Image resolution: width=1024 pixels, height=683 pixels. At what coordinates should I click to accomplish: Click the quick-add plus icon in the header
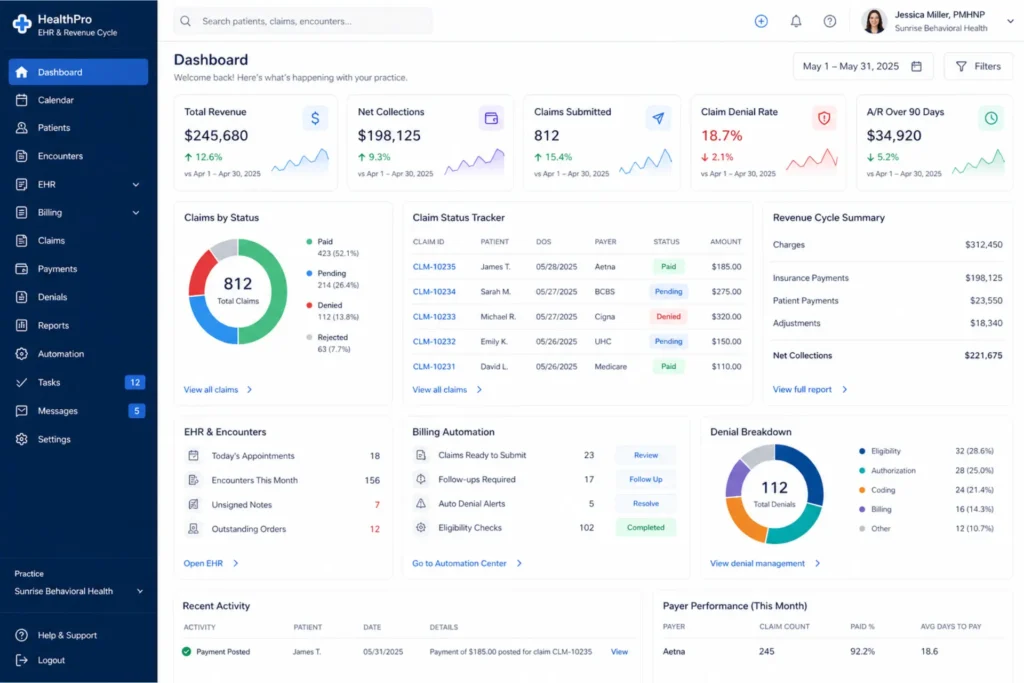click(761, 20)
